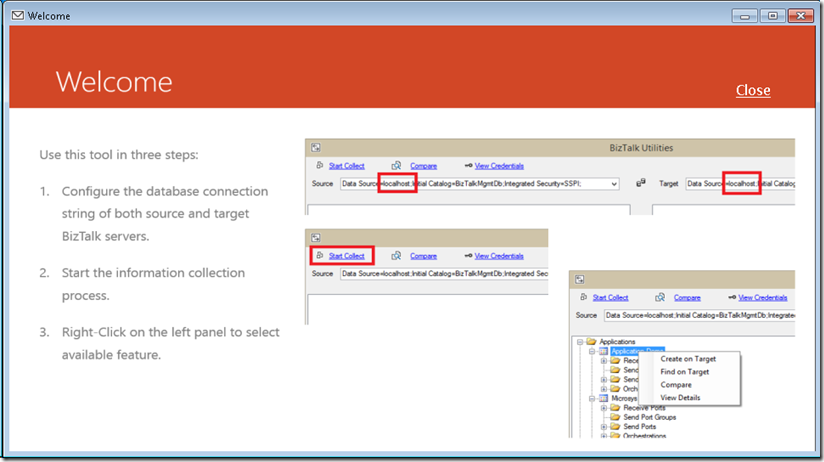Click the Close link in the orange header
Image resolution: width=824 pixels, height=462 pixels.
pos(753,90)
